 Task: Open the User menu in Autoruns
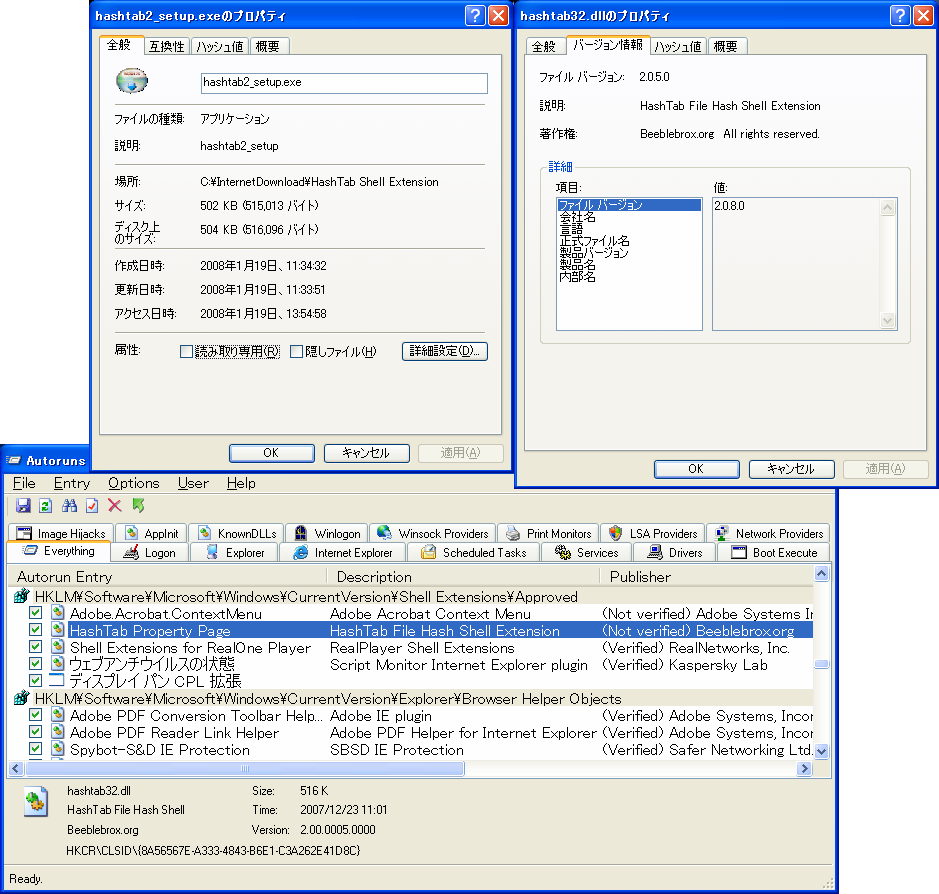coord(193,483)
